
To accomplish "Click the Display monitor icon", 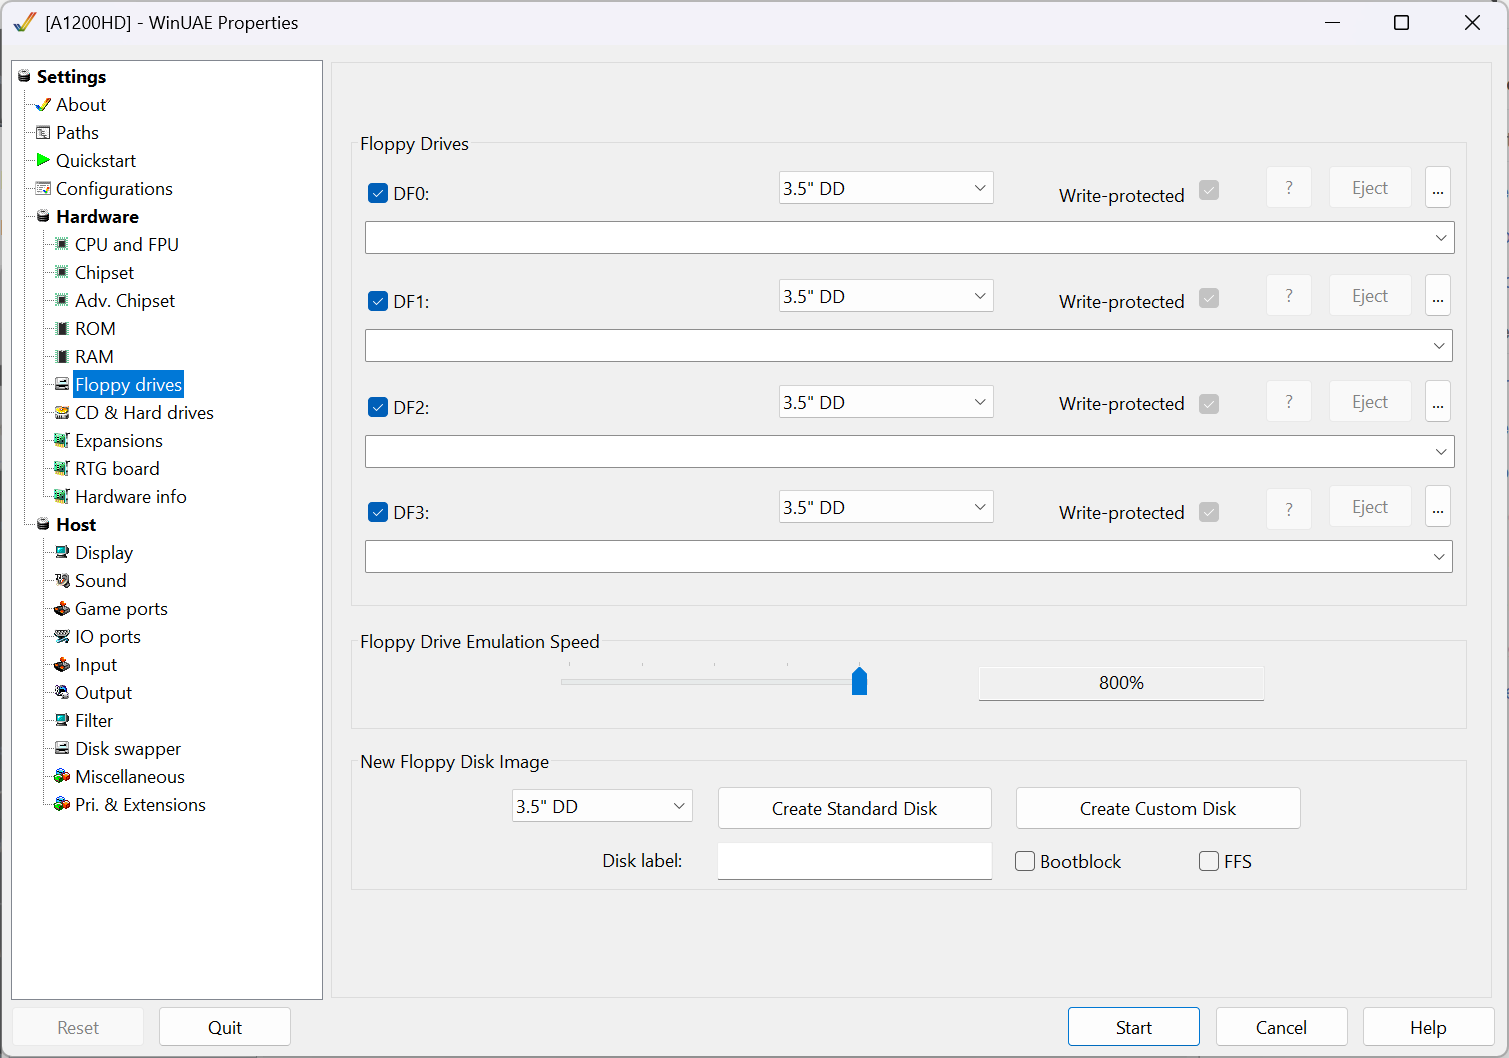I will point(62,552).
